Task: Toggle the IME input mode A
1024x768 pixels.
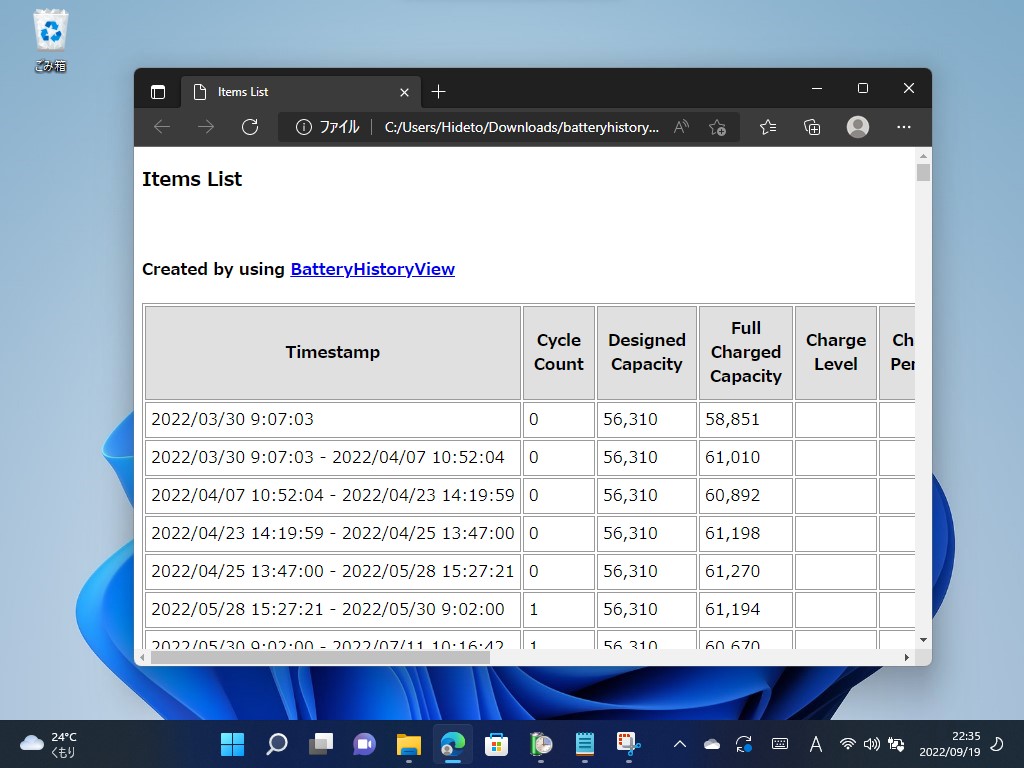Action: tap(816, 744)
